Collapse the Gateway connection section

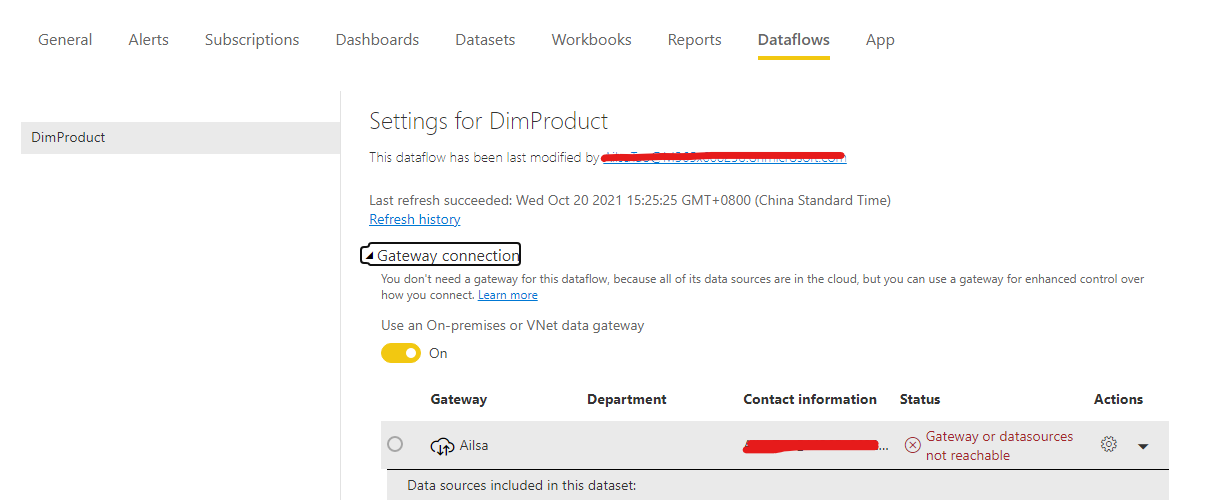pos(440,255)
